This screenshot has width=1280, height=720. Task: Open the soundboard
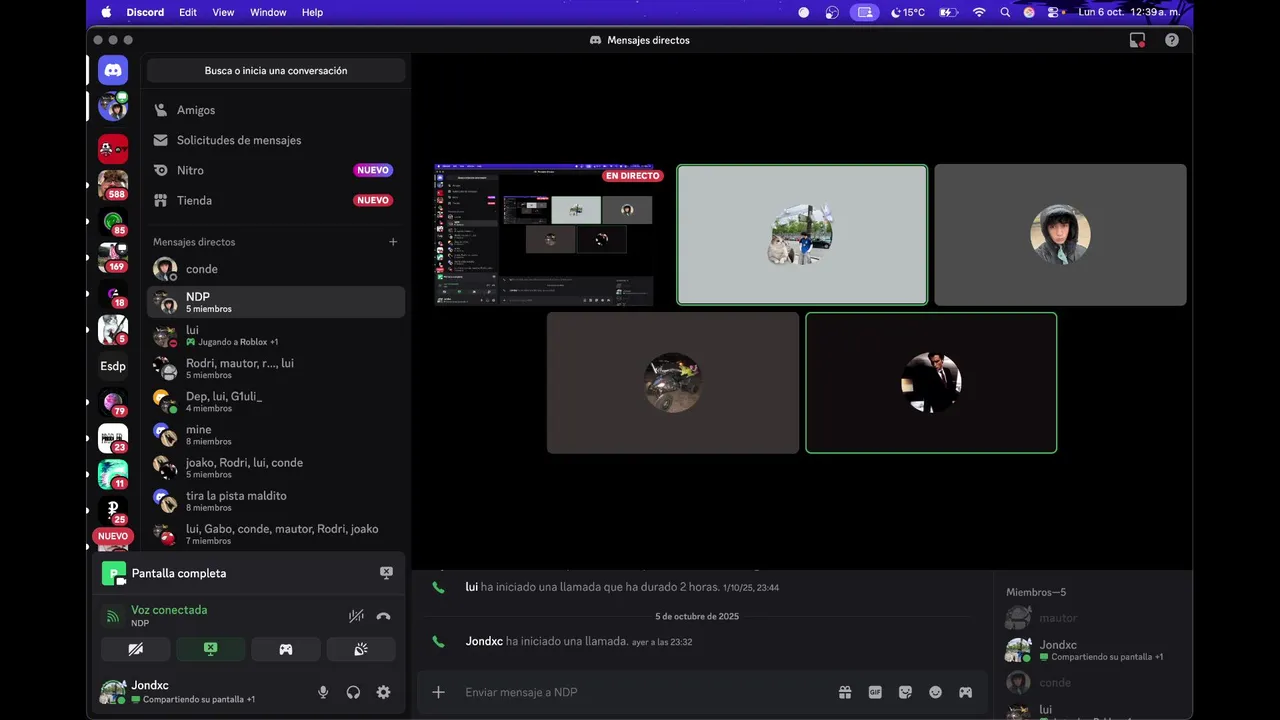click(361, 649)
